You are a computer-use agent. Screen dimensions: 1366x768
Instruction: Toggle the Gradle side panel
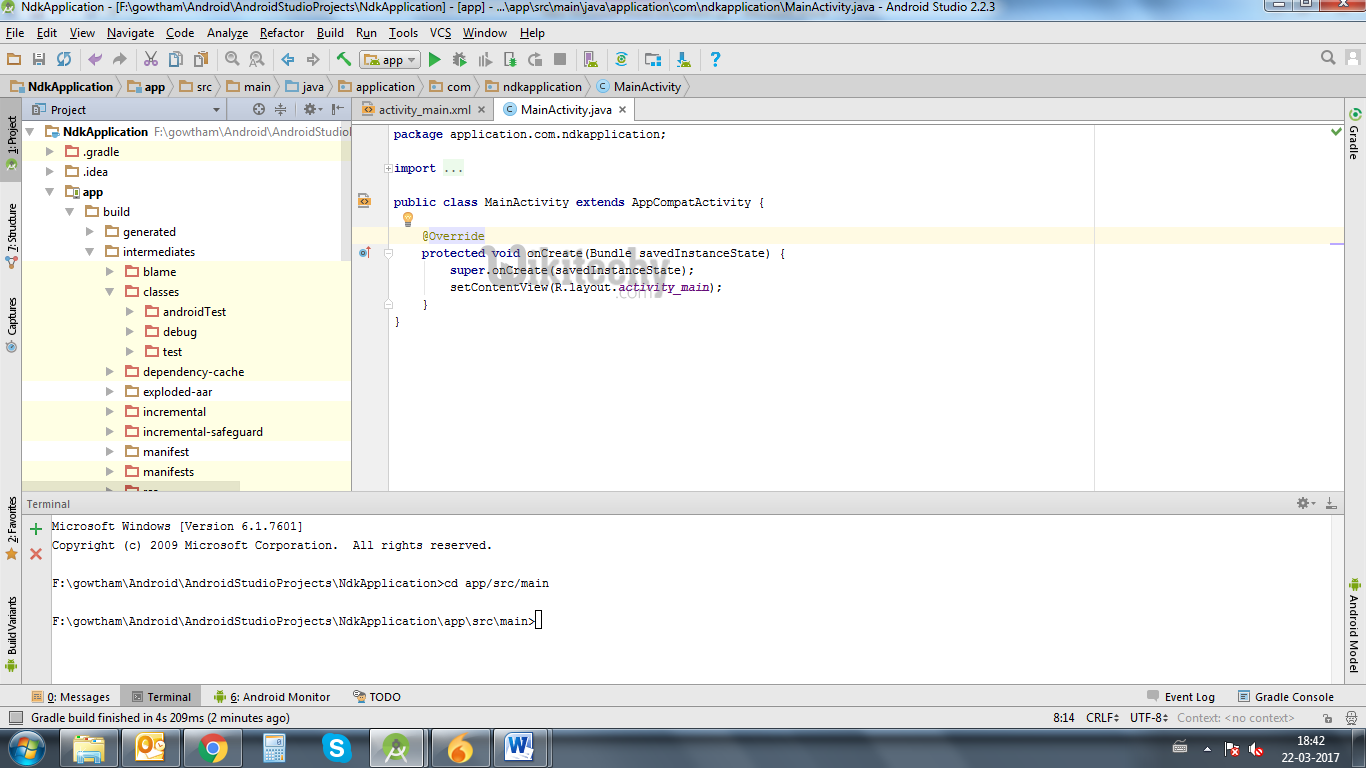tap(1354, 134)
